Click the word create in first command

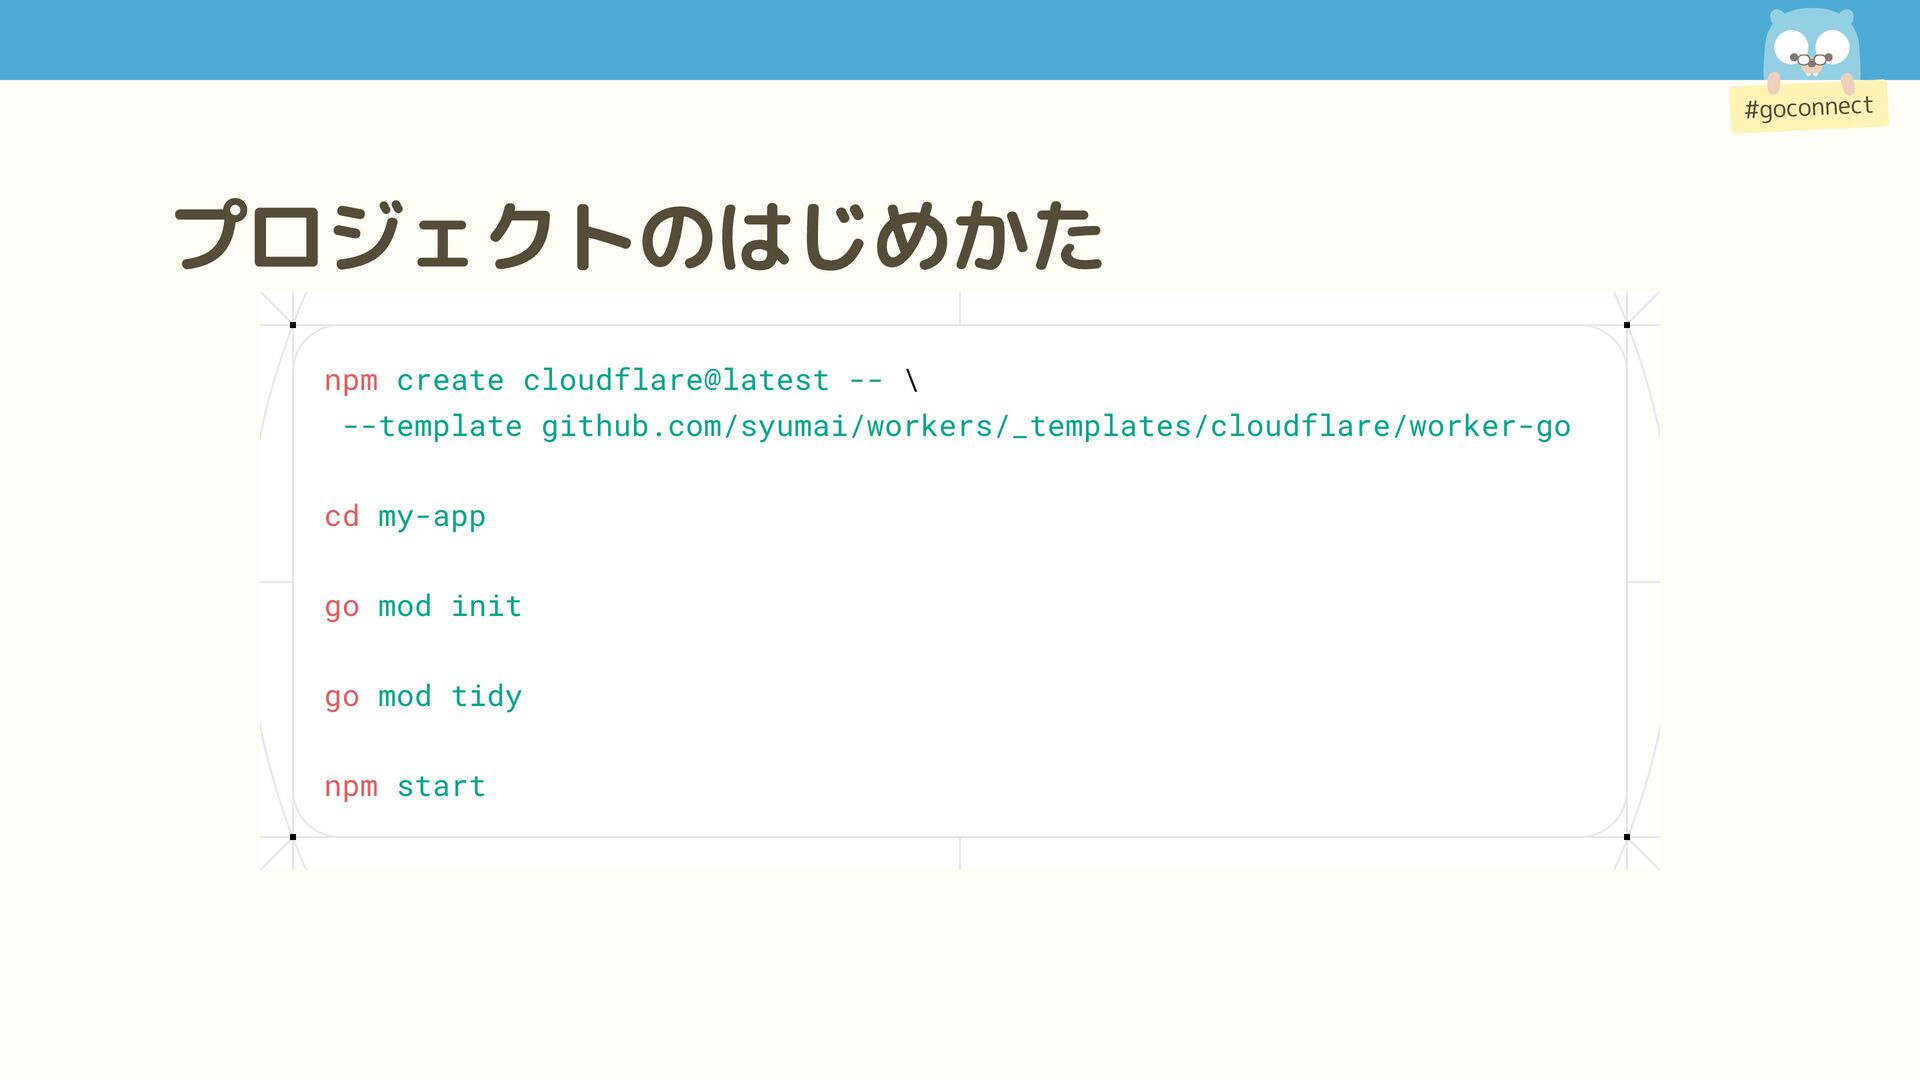pos(450,381)
